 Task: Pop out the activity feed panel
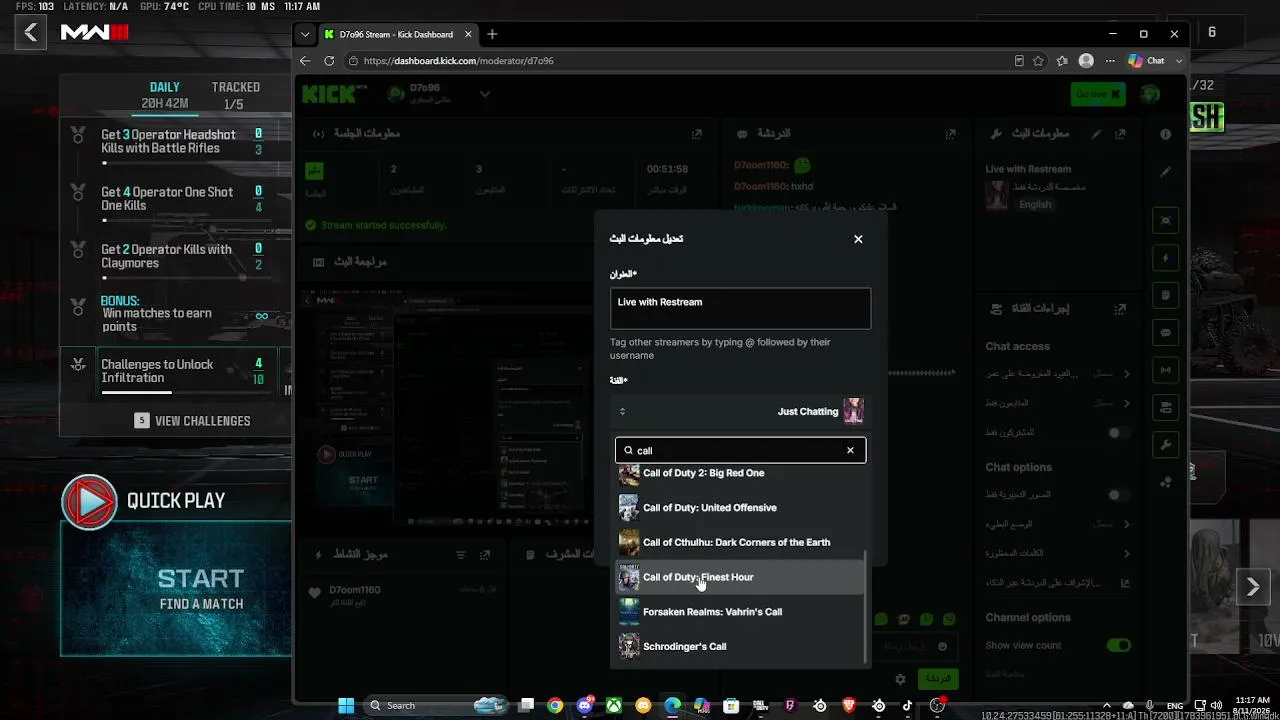point(485,555)
